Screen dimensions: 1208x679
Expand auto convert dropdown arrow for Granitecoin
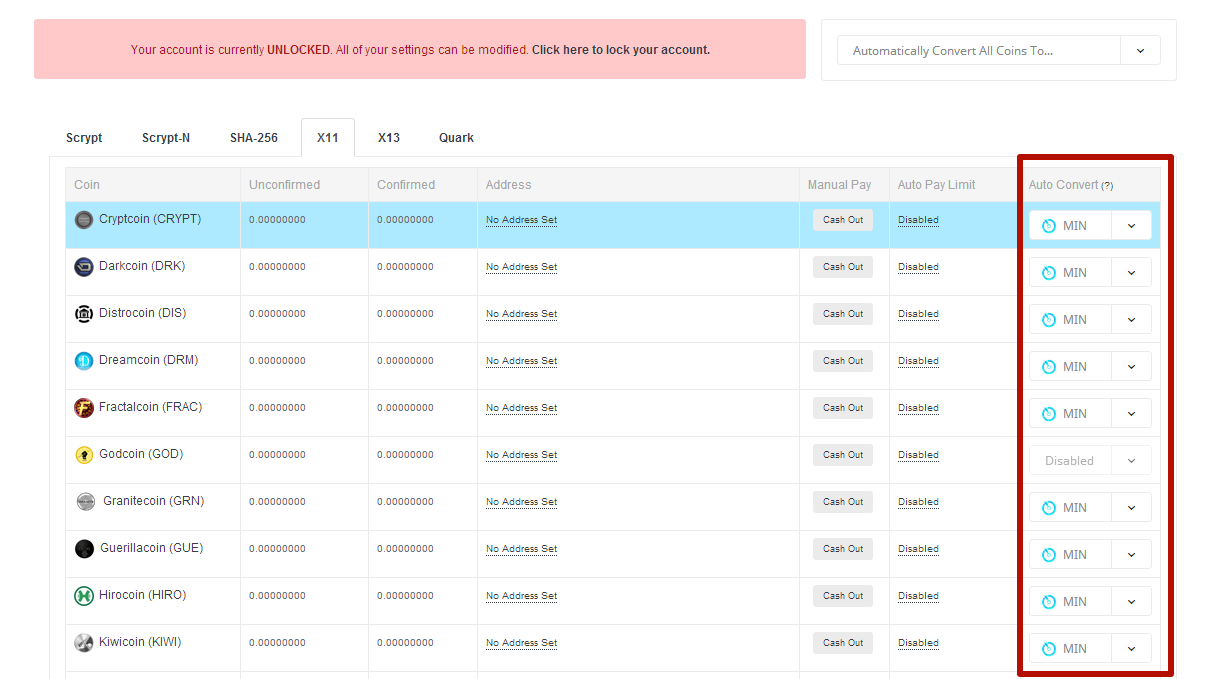coord(1131,507)
